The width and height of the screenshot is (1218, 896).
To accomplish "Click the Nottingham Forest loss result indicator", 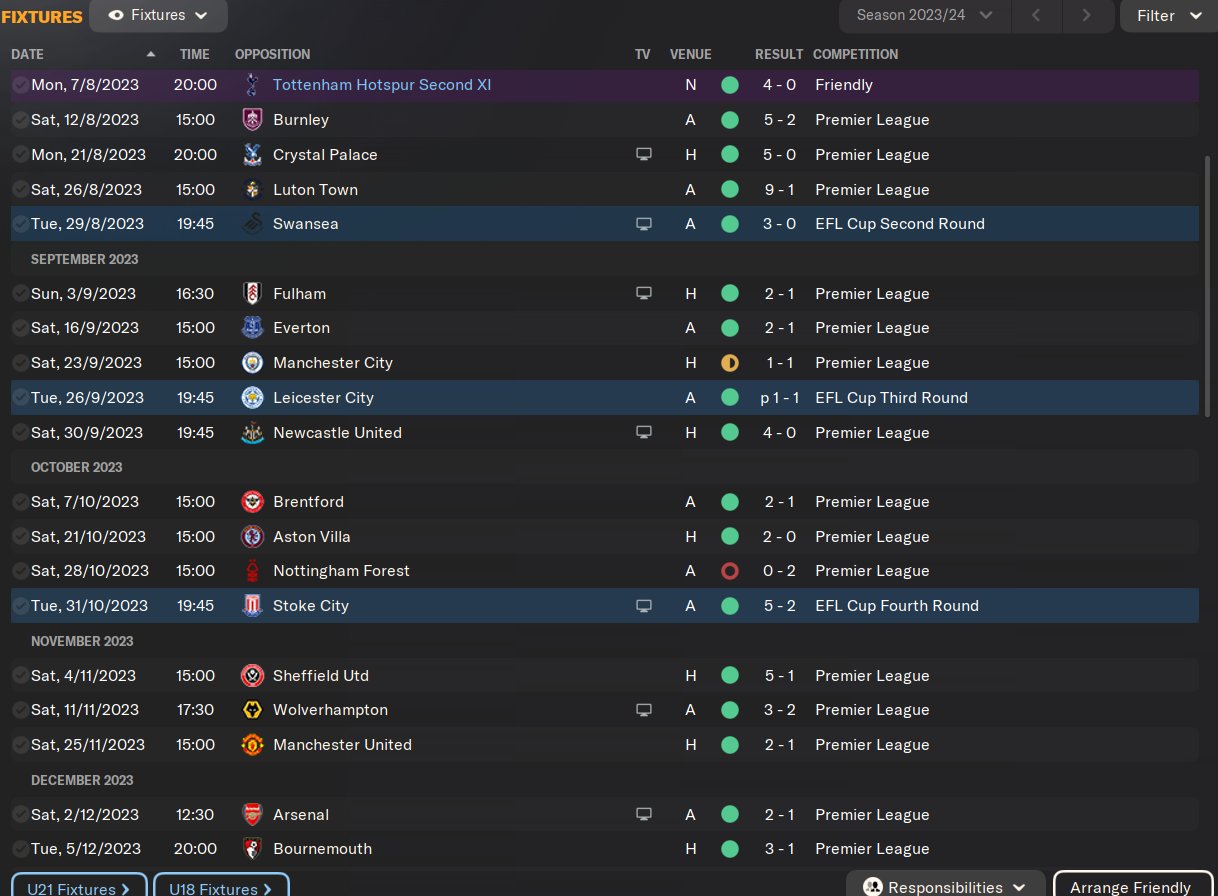I will pyautogui.click(x=730, y=571).
